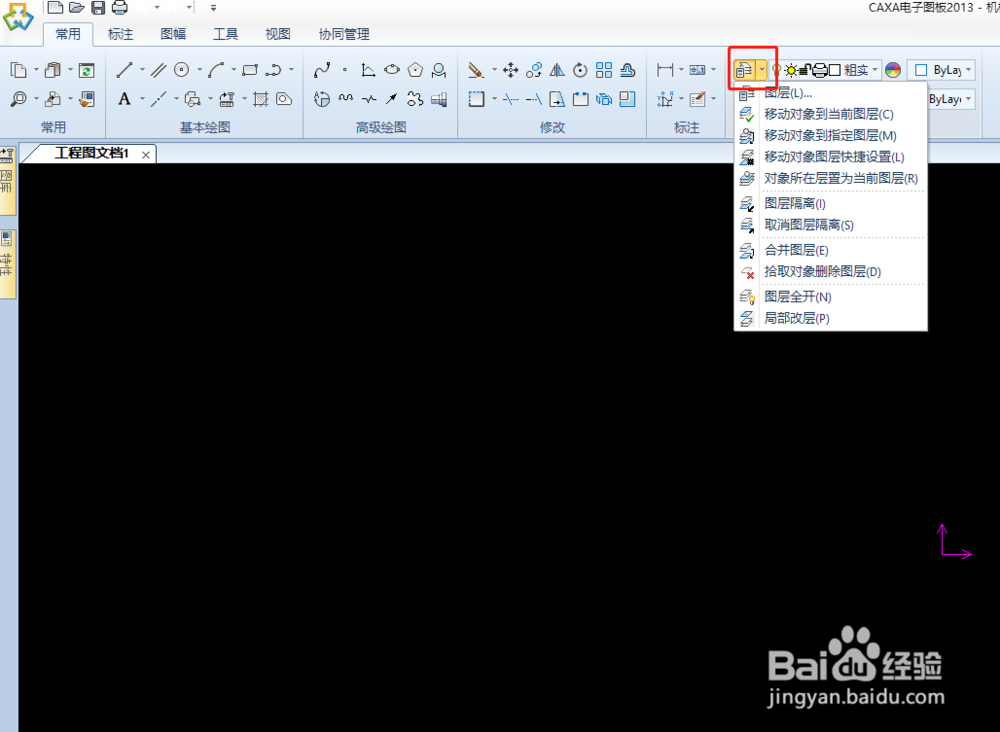Choose 对象所在层置为当前图层(R) menu entry
Viewport: 1000px width, 732px height.
pyautogui.click(x=830, y=179)
